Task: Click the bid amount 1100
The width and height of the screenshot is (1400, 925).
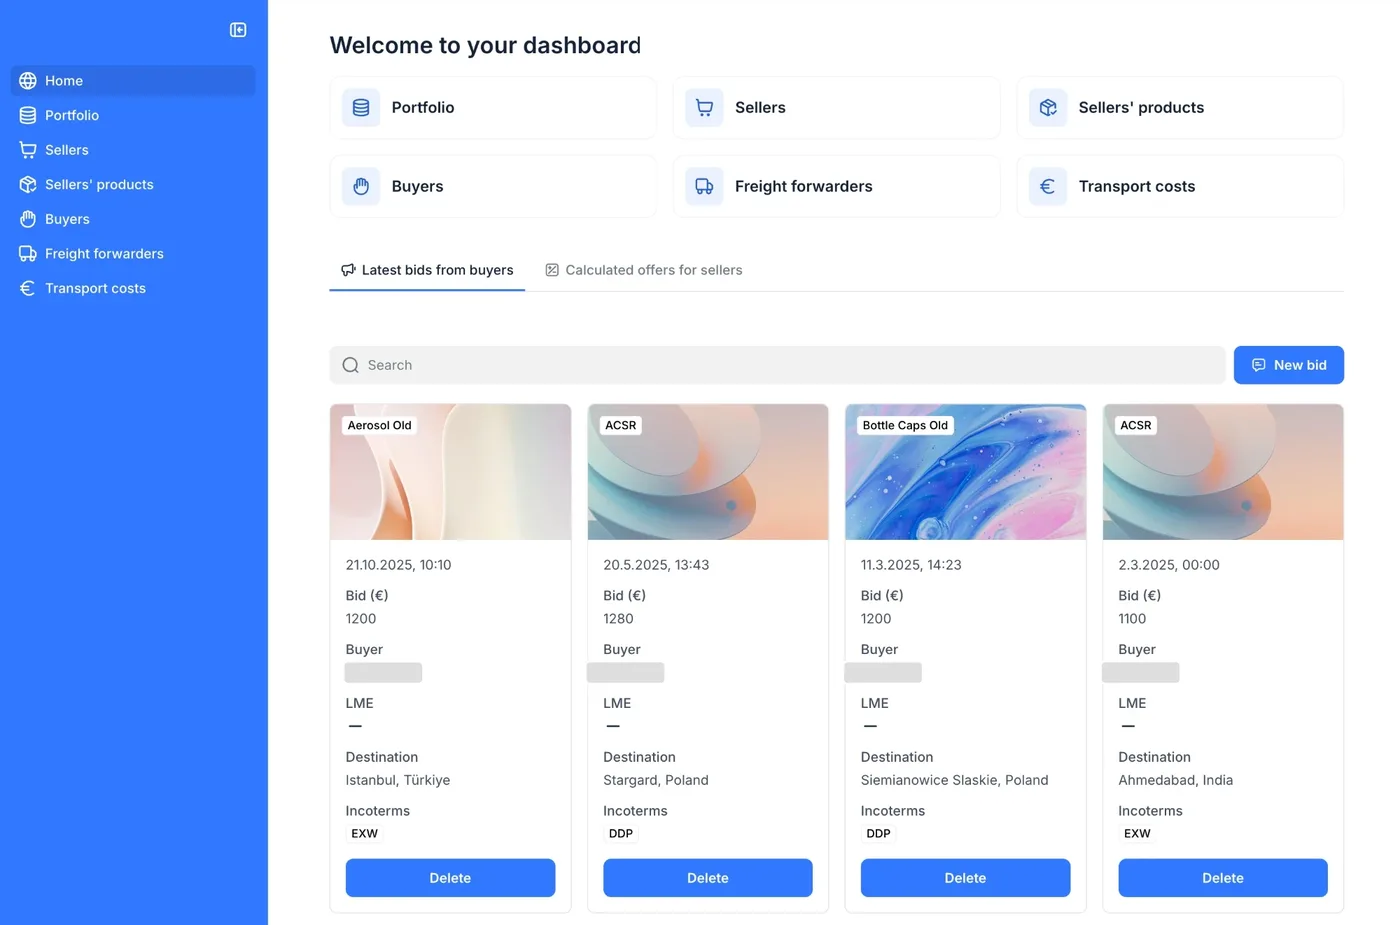Action: [1132, 619]
